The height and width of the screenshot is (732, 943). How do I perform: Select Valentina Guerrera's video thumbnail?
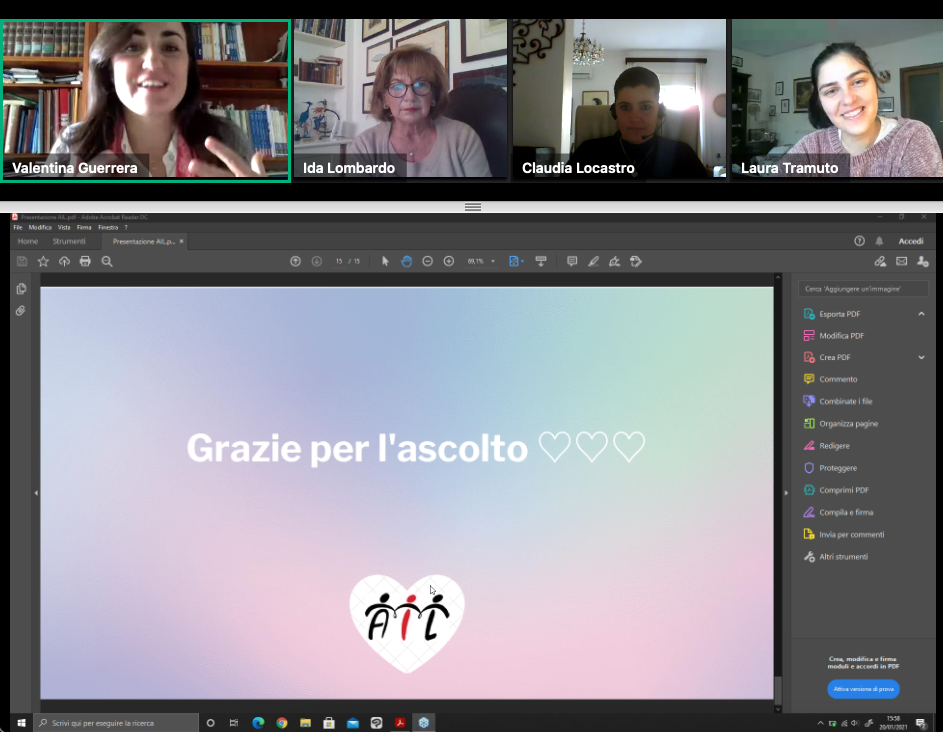pyautogui.click(x=146, y=100)
